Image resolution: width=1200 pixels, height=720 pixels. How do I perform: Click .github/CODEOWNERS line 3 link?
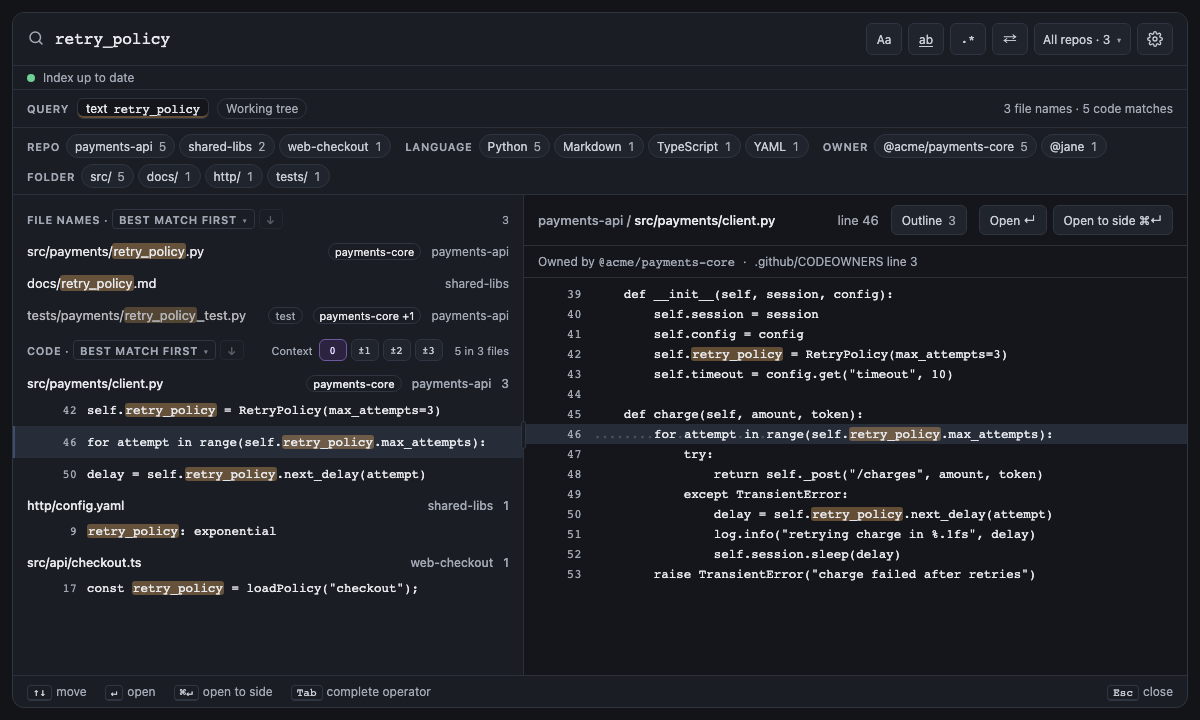836,262
